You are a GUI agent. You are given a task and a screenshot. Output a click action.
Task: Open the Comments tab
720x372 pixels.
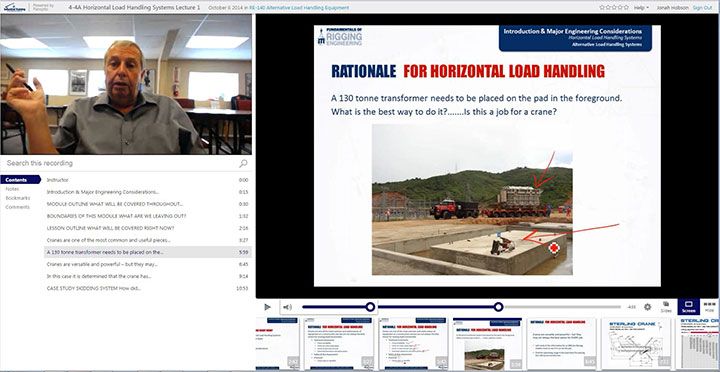click(17, 207)
